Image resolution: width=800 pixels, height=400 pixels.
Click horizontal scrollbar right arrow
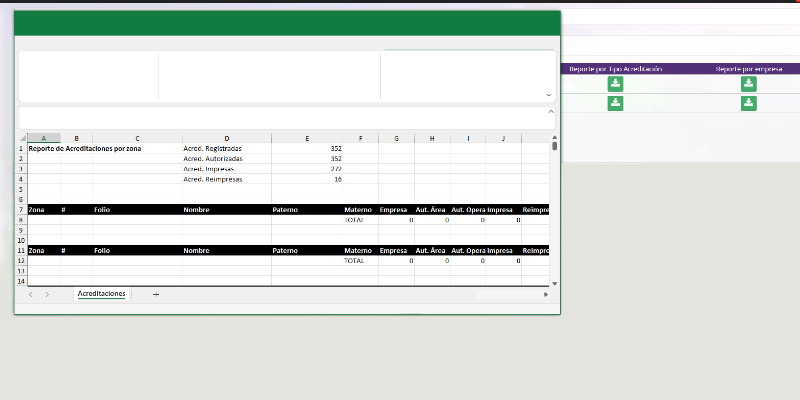click(x=546, y=294)
